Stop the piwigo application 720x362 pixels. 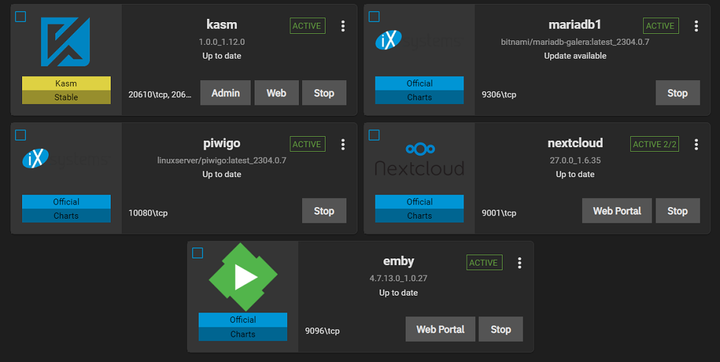tap(324, 211)
